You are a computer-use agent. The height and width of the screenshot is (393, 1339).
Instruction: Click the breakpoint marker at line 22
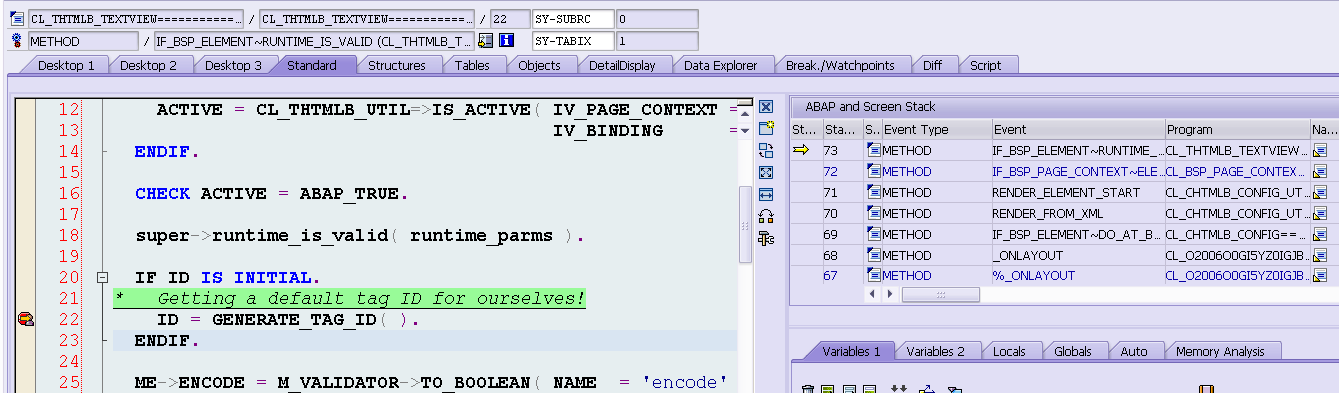[25, 320]
